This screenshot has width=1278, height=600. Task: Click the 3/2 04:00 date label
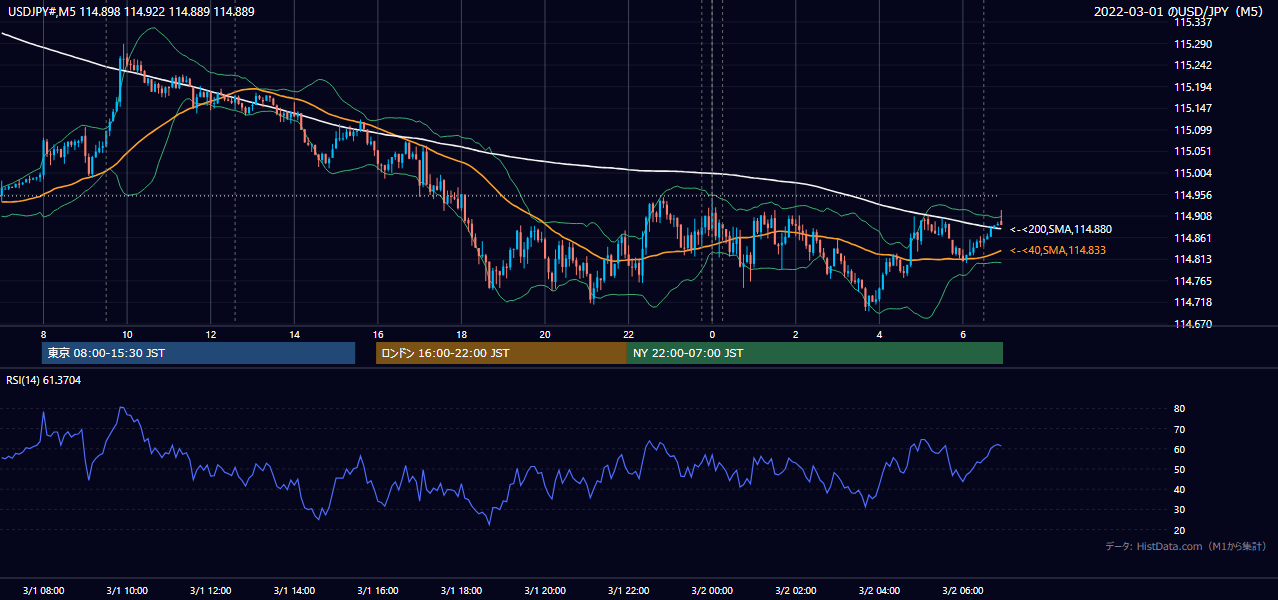pos(879,590)
